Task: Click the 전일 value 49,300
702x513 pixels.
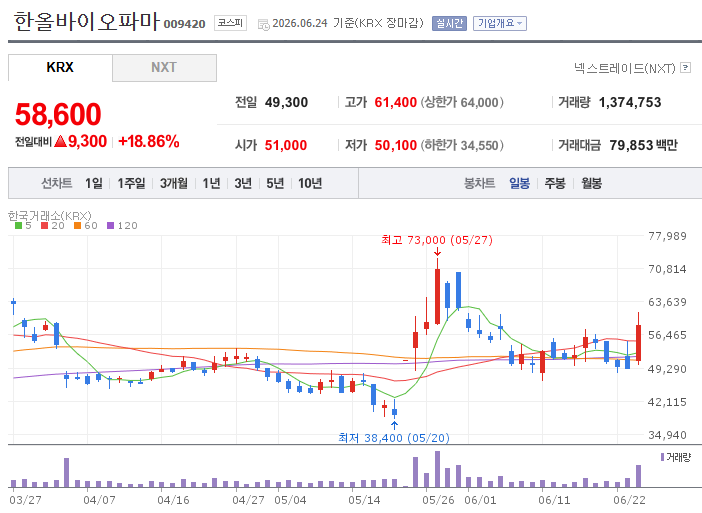Action: tap(287, 103)
